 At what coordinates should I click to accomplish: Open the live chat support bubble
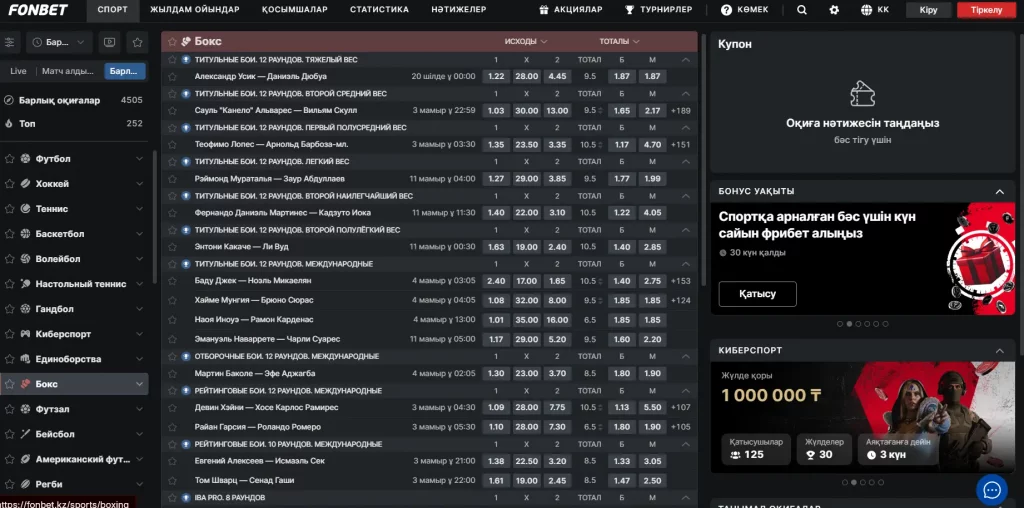tap(991, 490)
